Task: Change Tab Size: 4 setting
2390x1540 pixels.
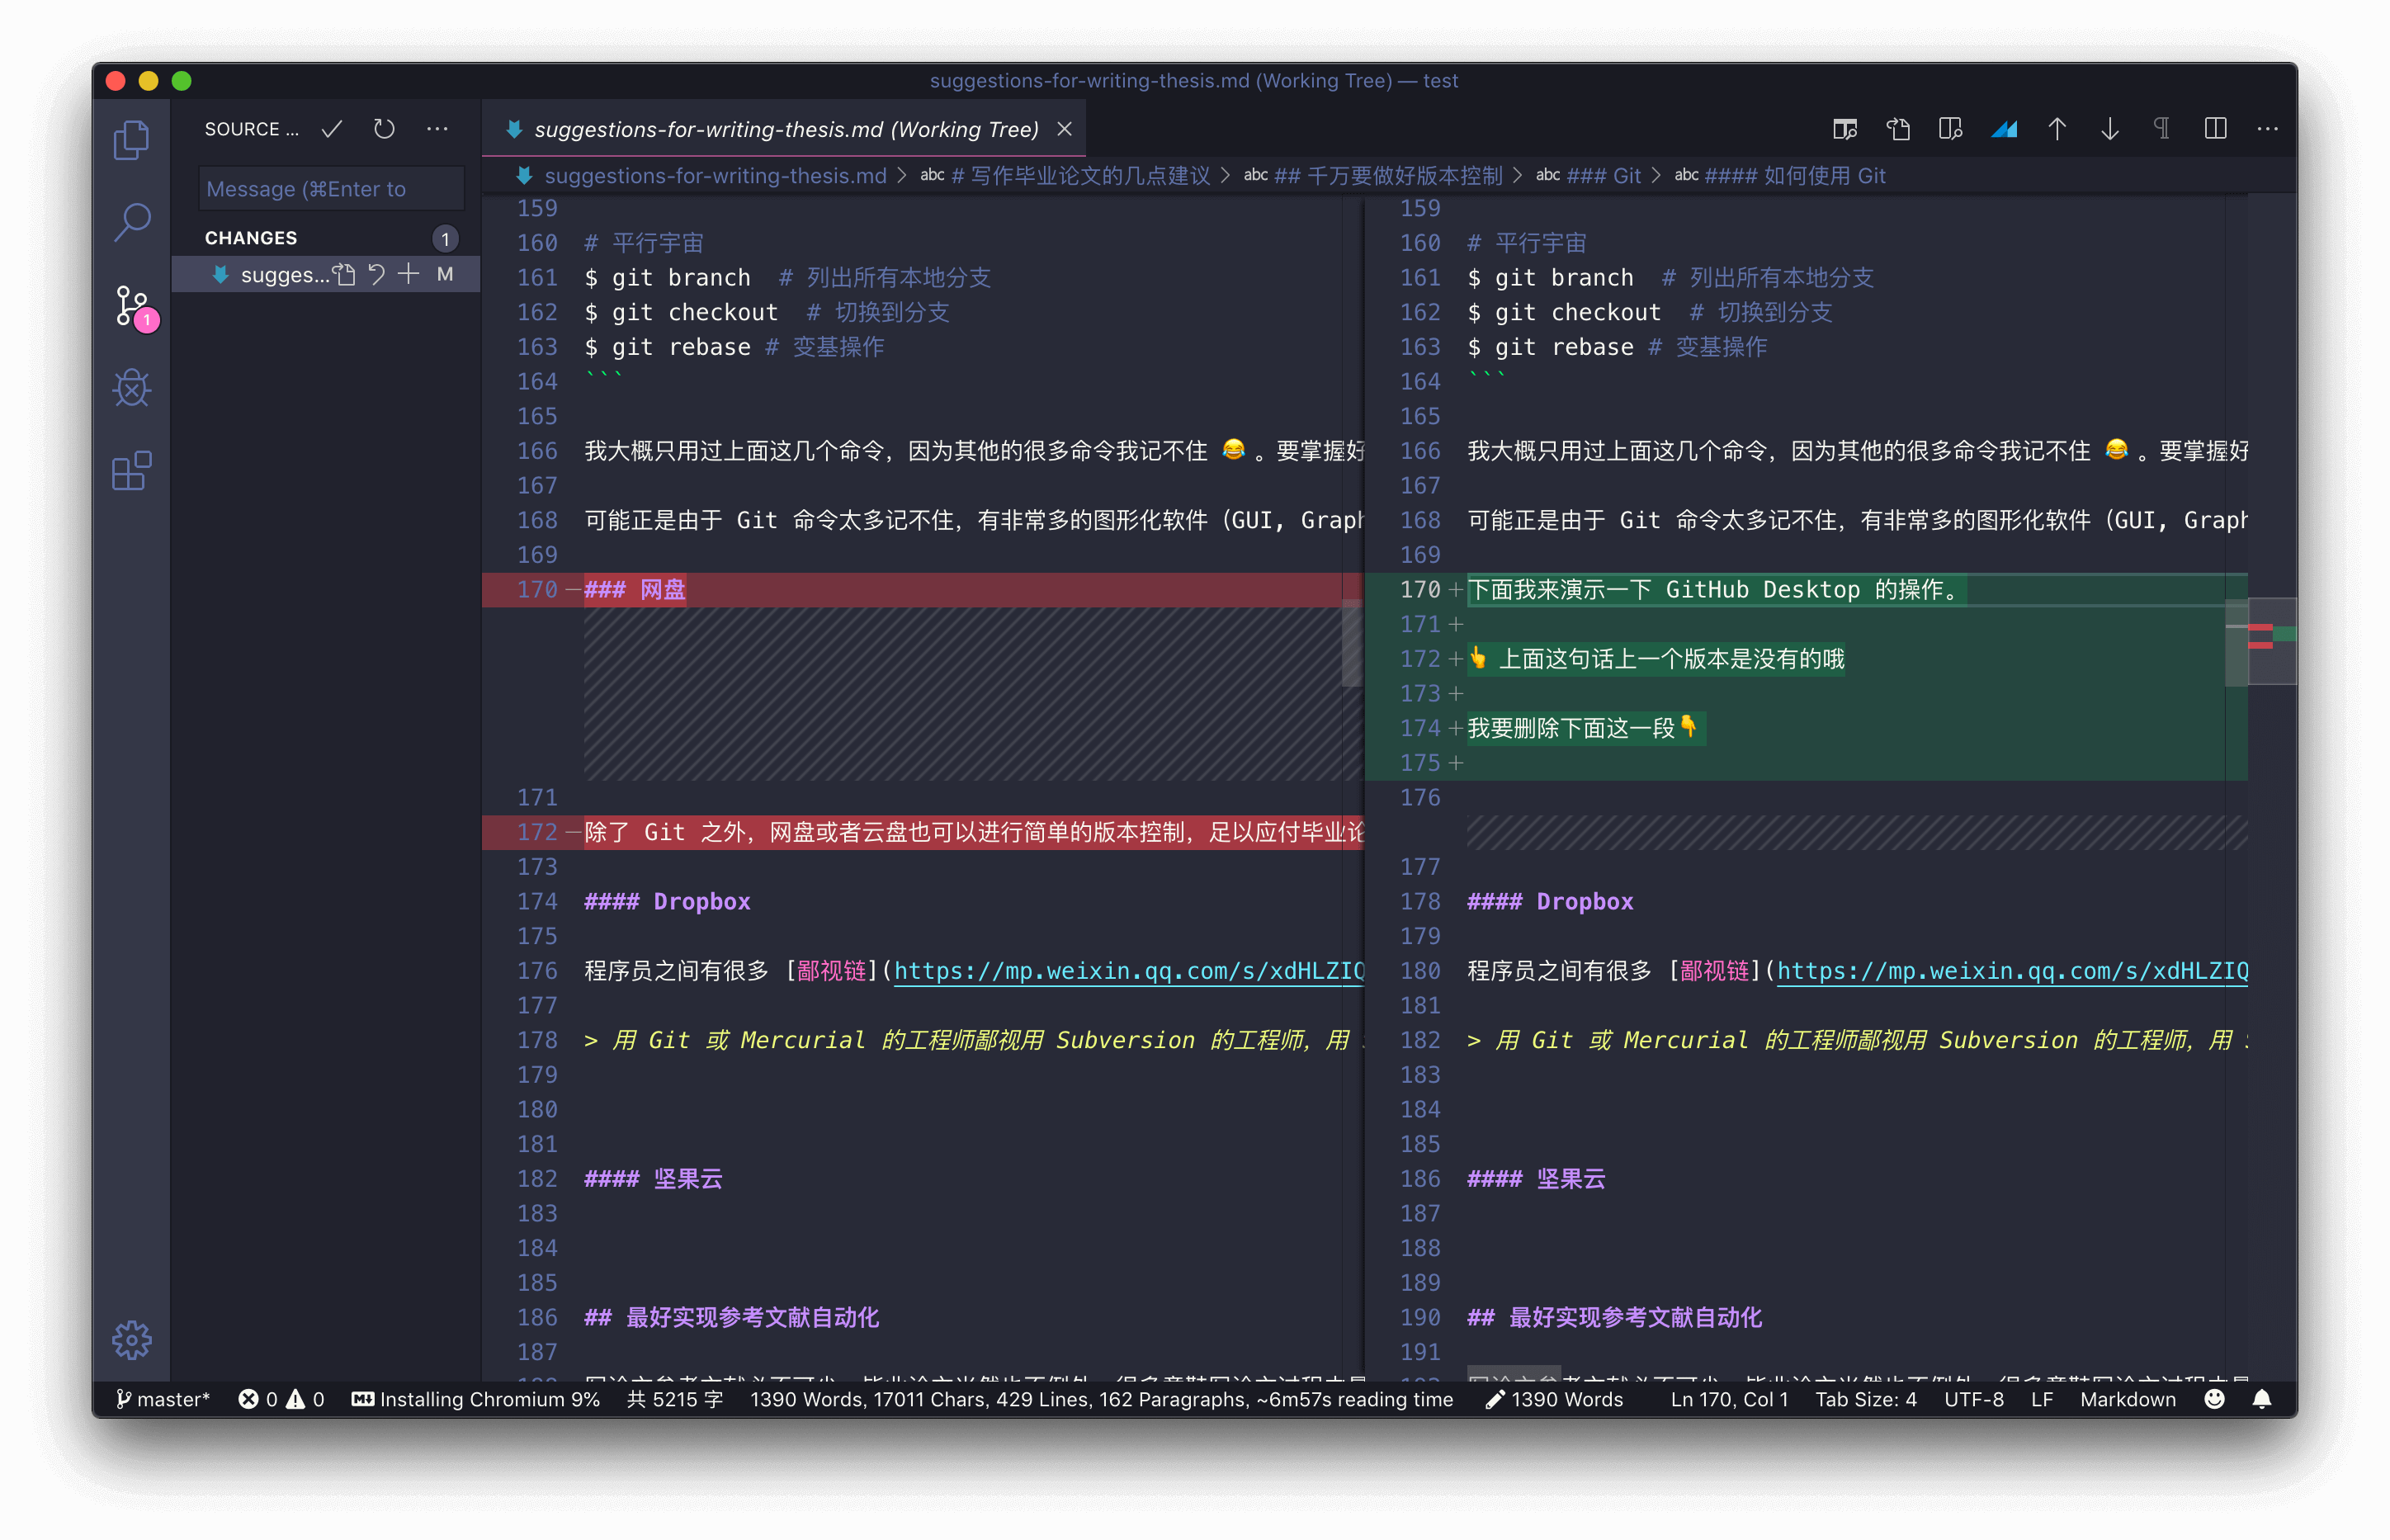Action: 1866,1399
